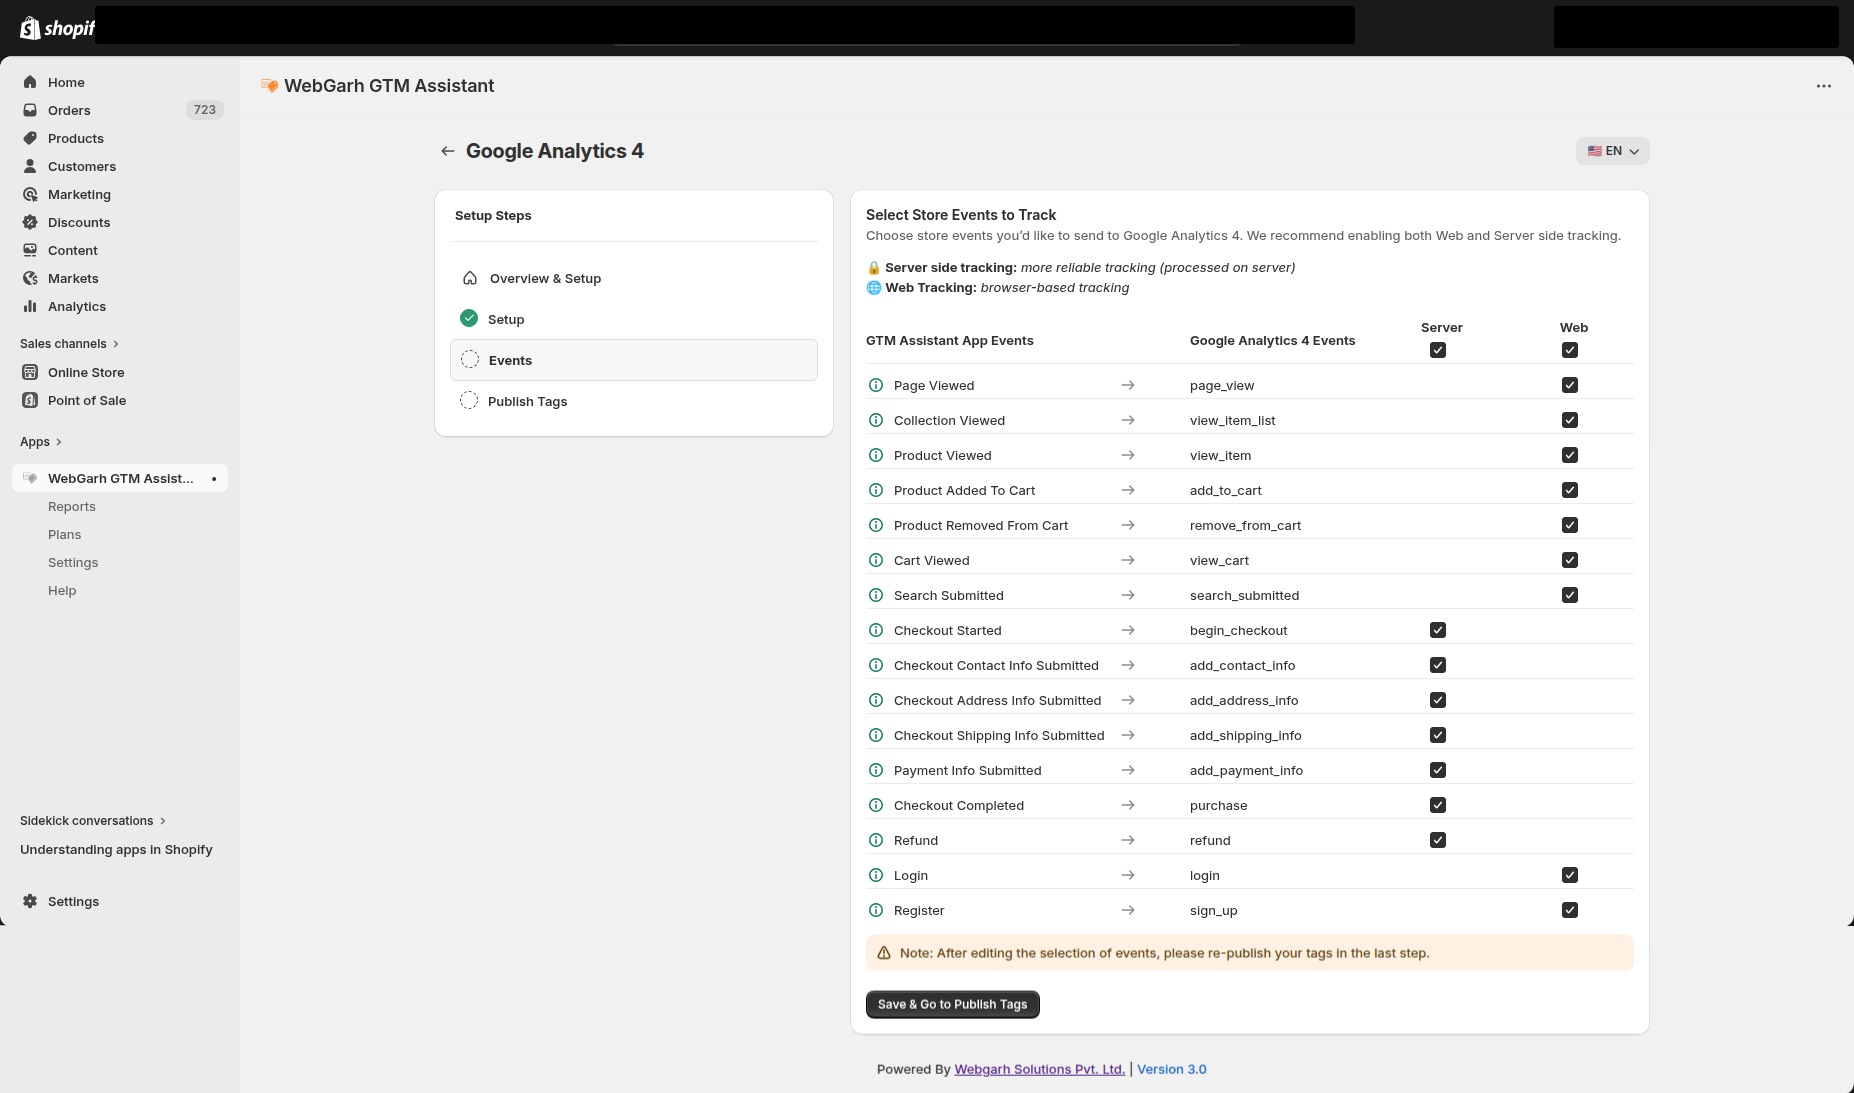Click the remove_from_cart event name
Screen dimensions: 1854x1093
point(1245,526)
